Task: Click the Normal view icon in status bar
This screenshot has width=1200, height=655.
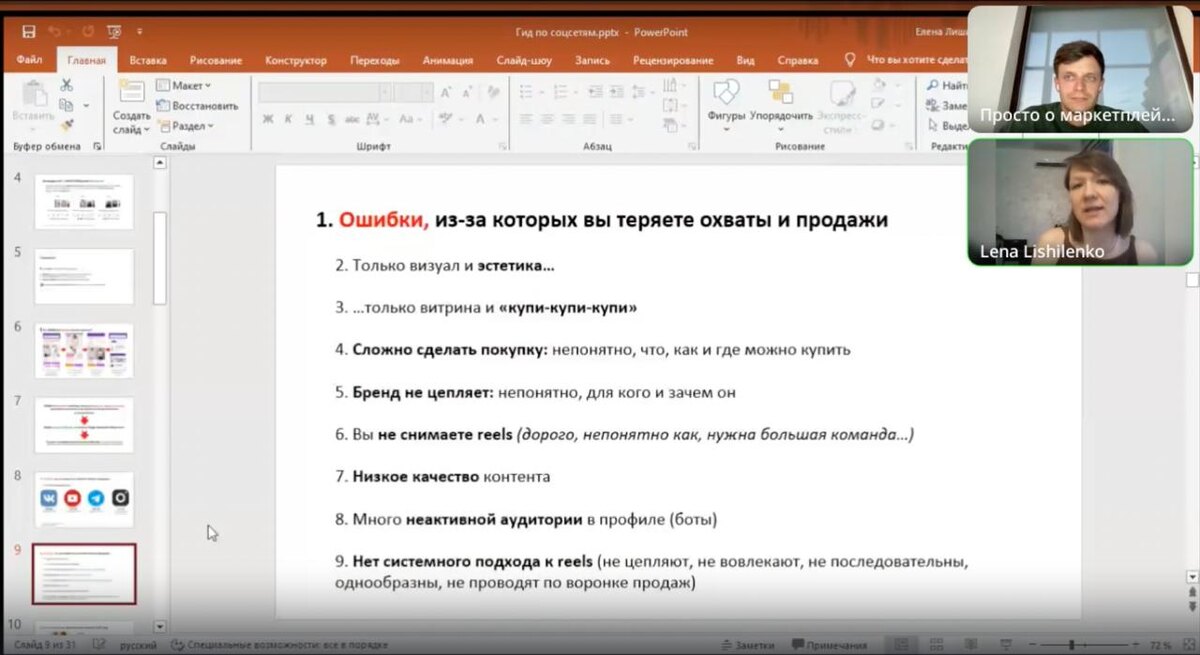Action: tap(902, 645)
